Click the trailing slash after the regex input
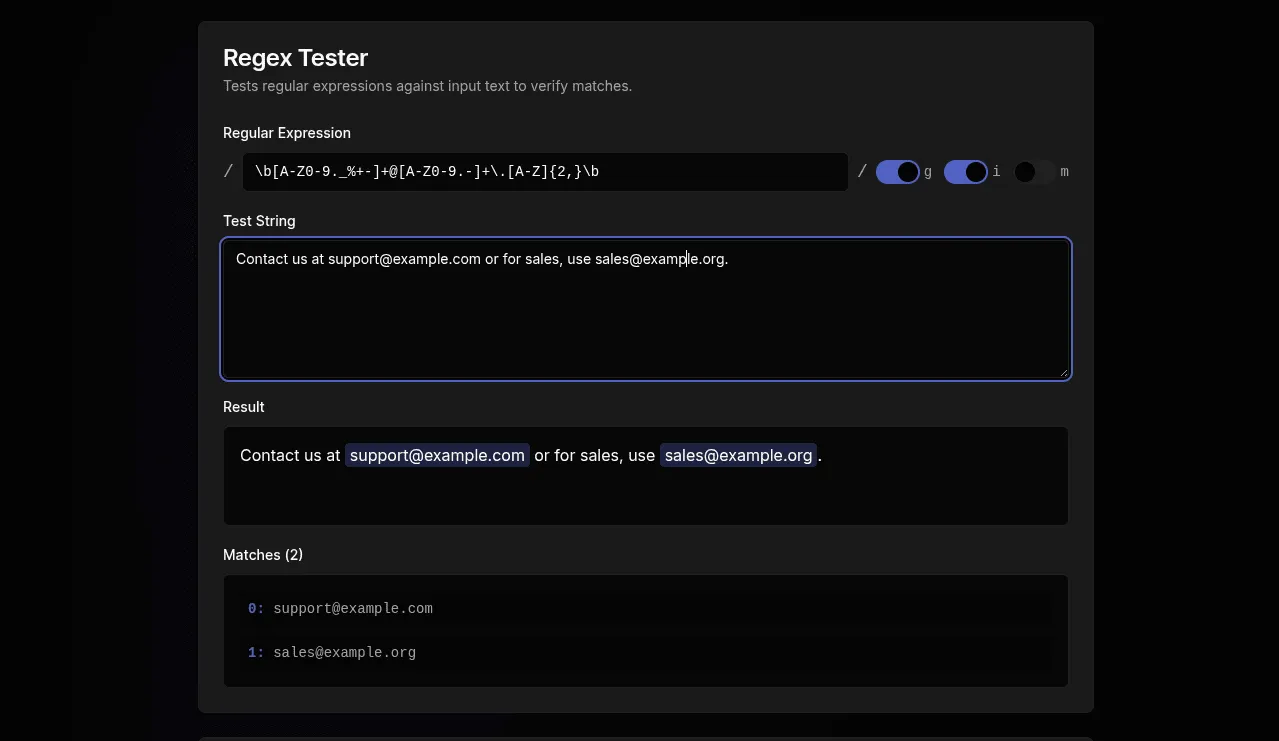 click(x=861, y=171)
